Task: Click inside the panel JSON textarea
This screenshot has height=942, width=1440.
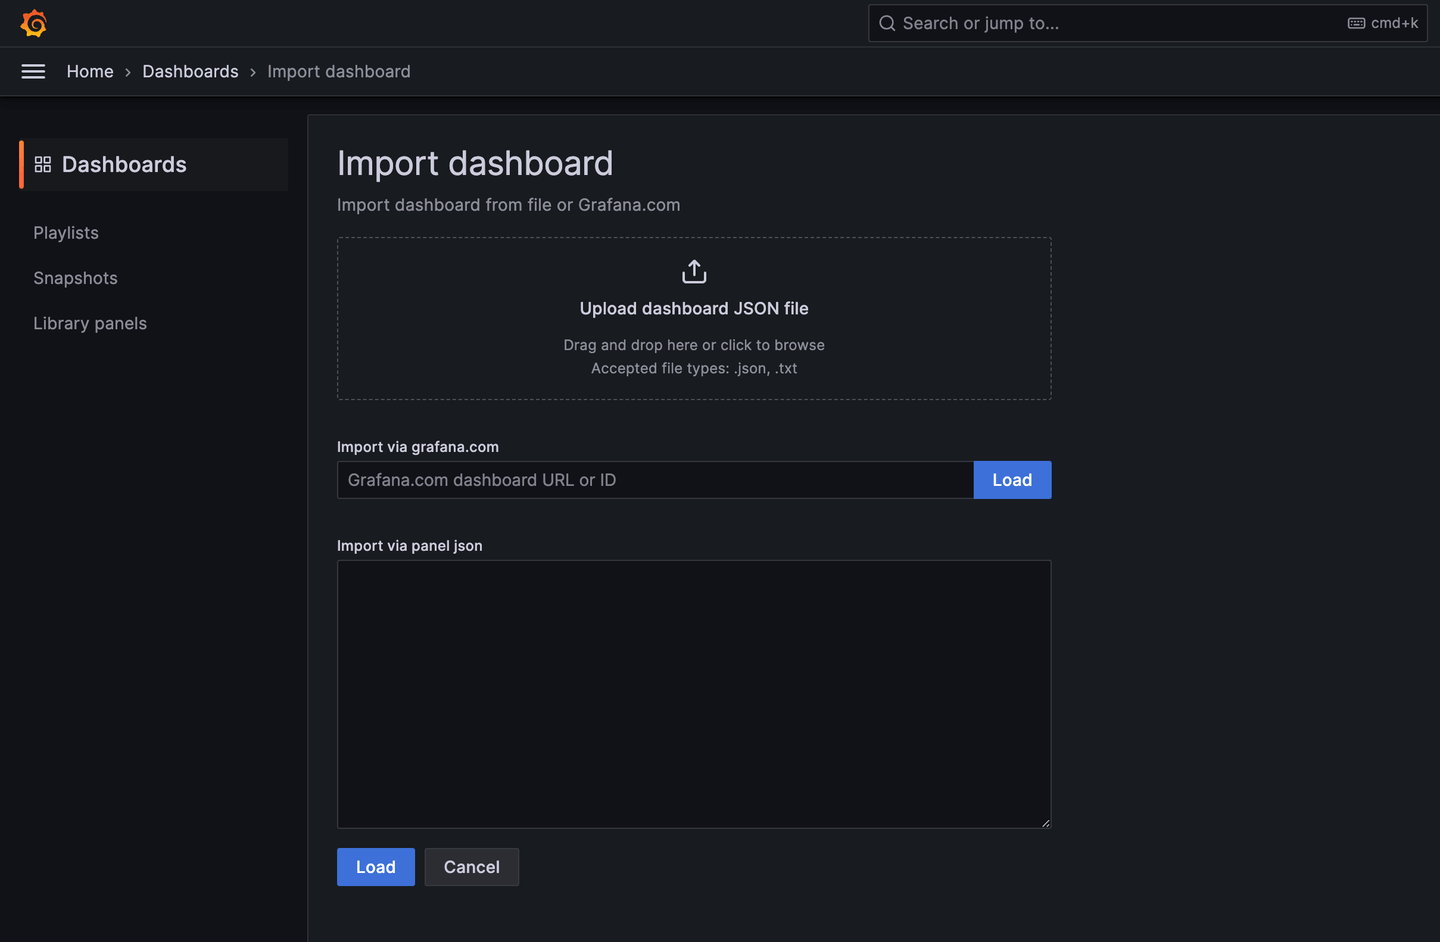Action: (x=694, y=694)
